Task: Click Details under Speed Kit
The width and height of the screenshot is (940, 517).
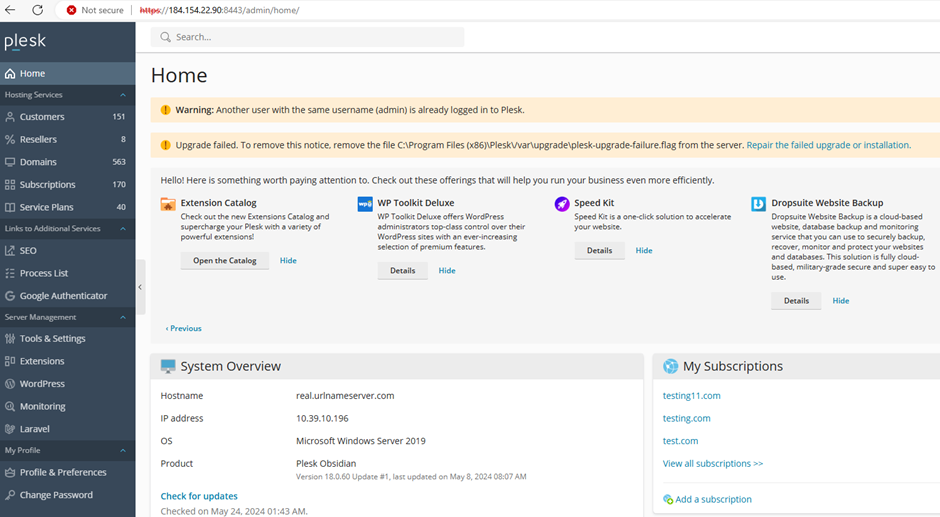Action: pyautogui.click(x=599, y=250)
